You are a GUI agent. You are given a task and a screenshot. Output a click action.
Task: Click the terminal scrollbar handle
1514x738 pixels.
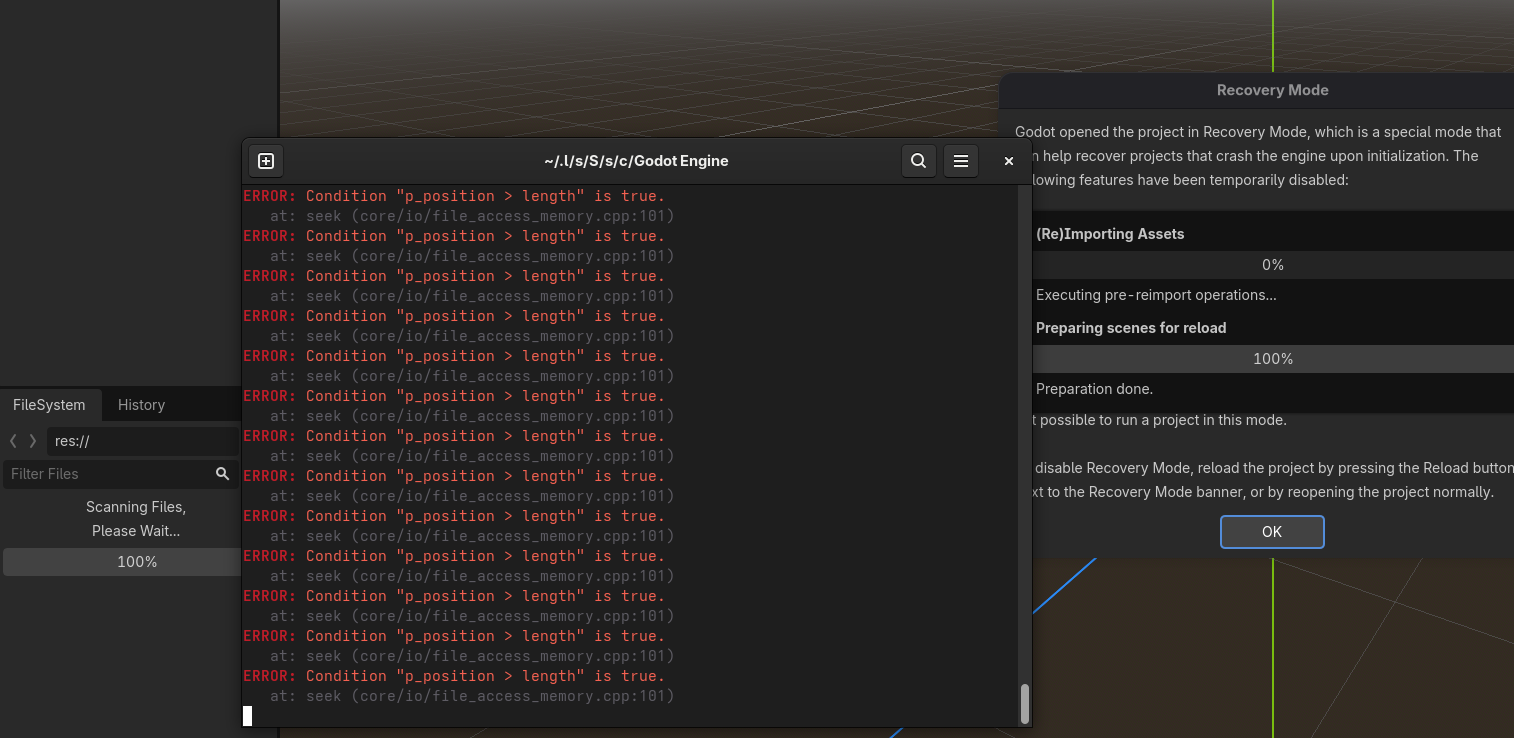tap(1024, 703)
